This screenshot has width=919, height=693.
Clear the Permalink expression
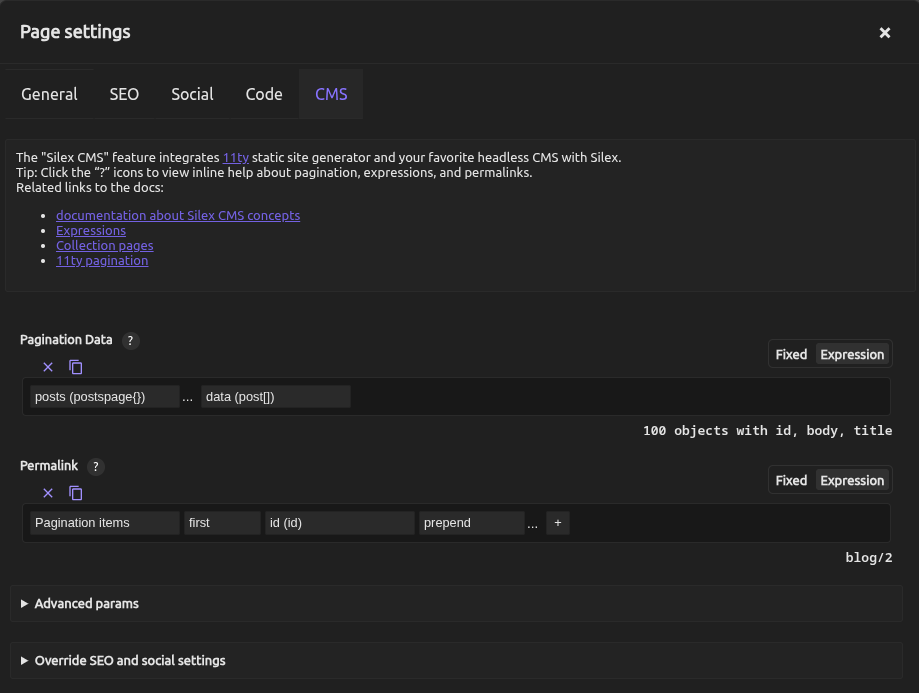(x=48, y=493)
